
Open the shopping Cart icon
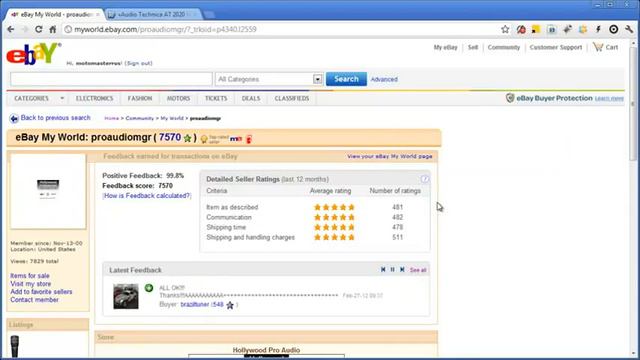point(598,47)
